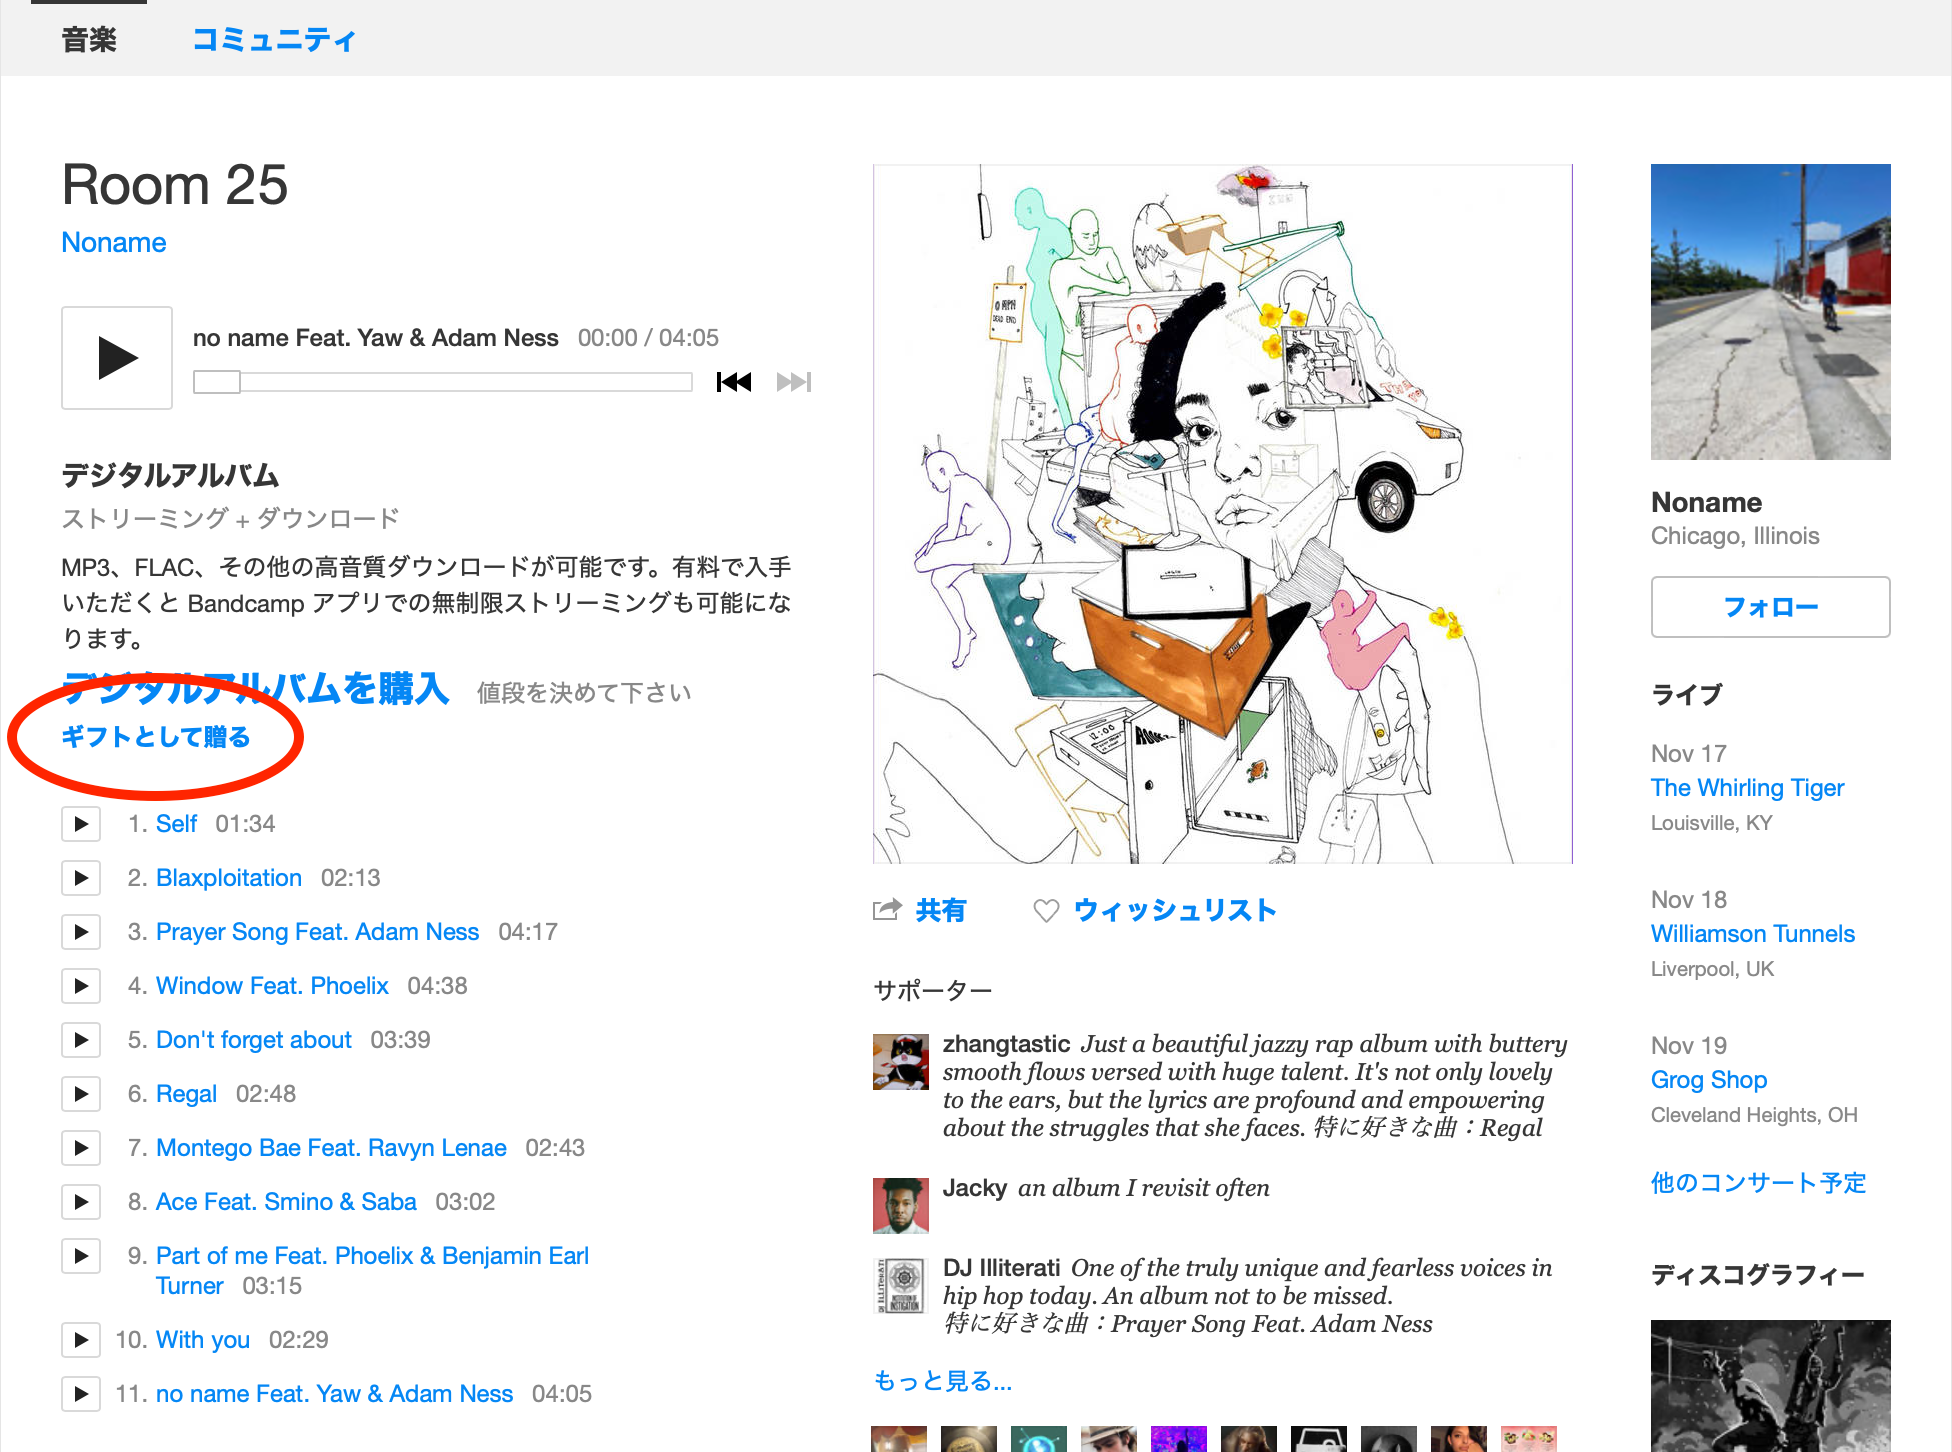Open Ace Feat. Smino & Saba link
1952x1452 pixels.
[x=286, y=1202]
